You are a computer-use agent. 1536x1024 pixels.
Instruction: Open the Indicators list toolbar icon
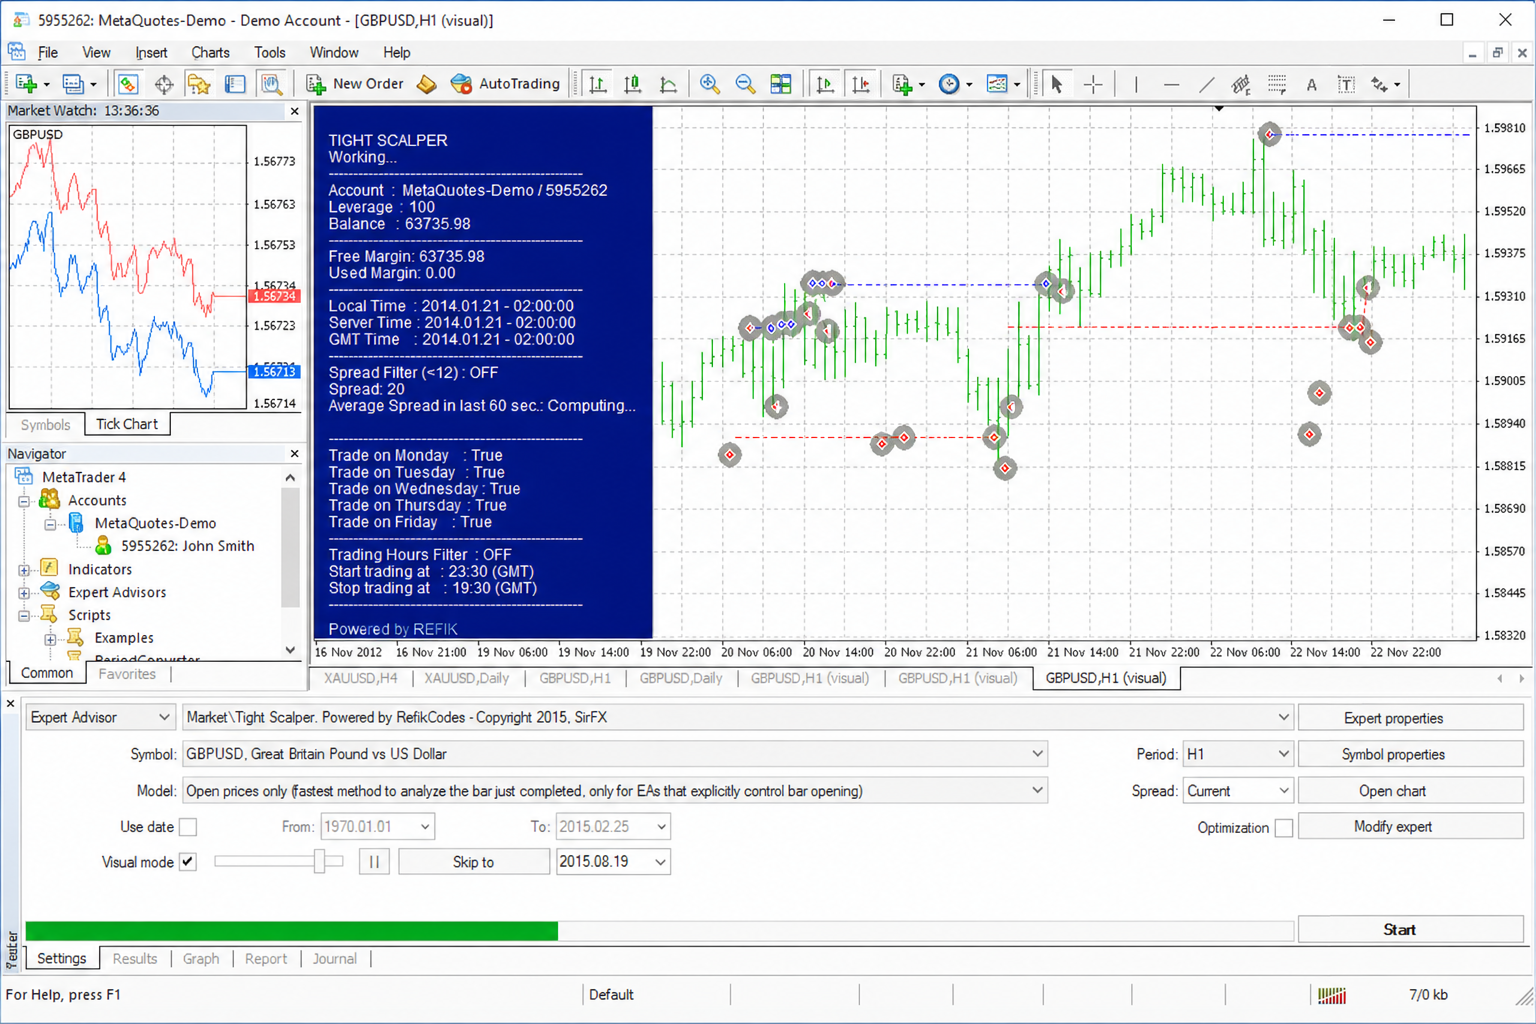coord(903,84)
